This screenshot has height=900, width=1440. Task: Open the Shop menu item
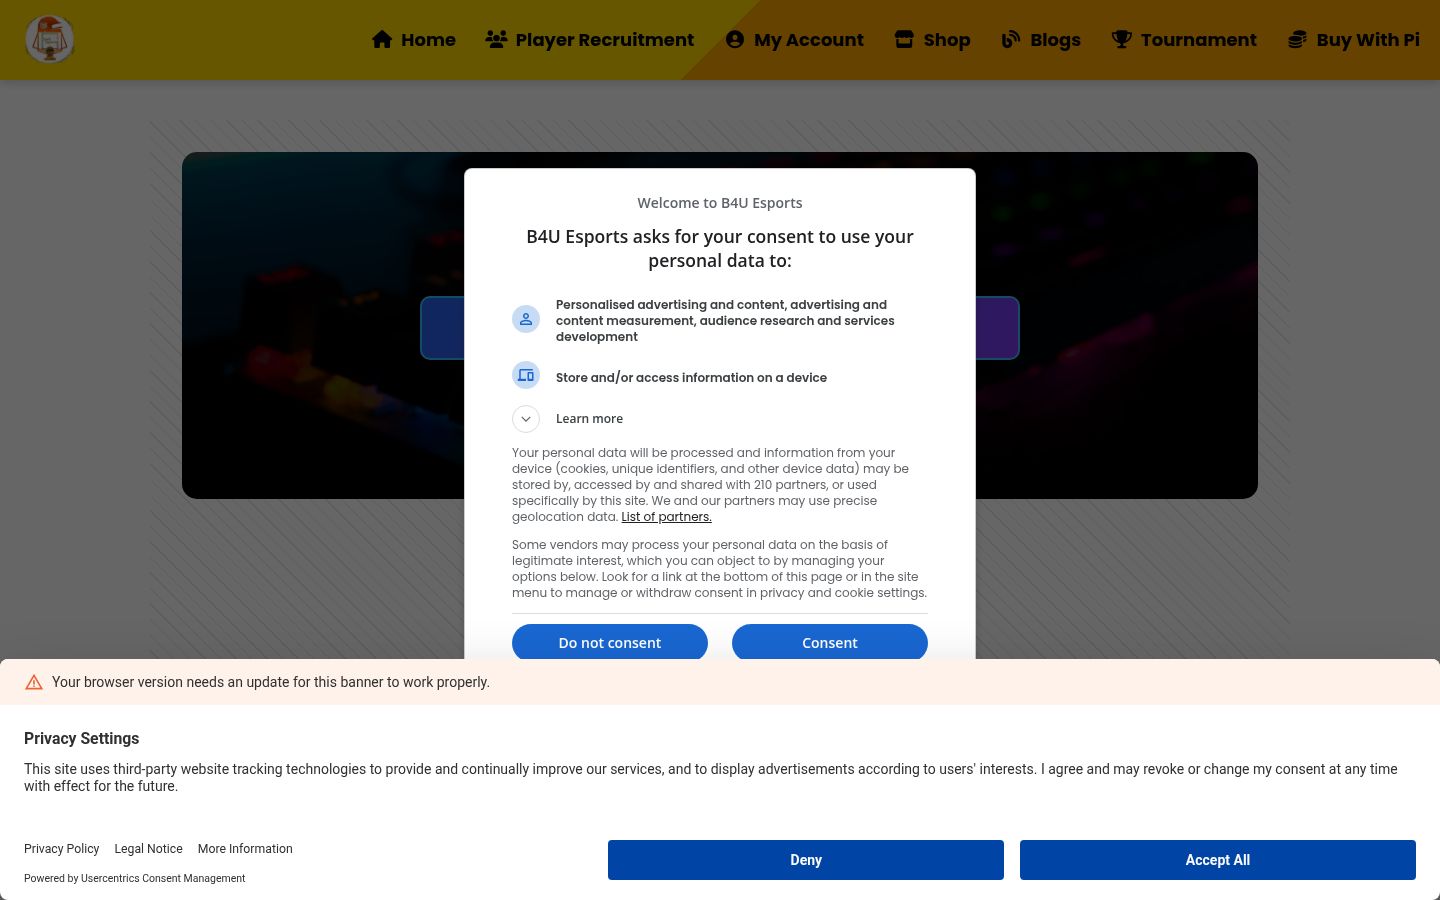(932, 40)
